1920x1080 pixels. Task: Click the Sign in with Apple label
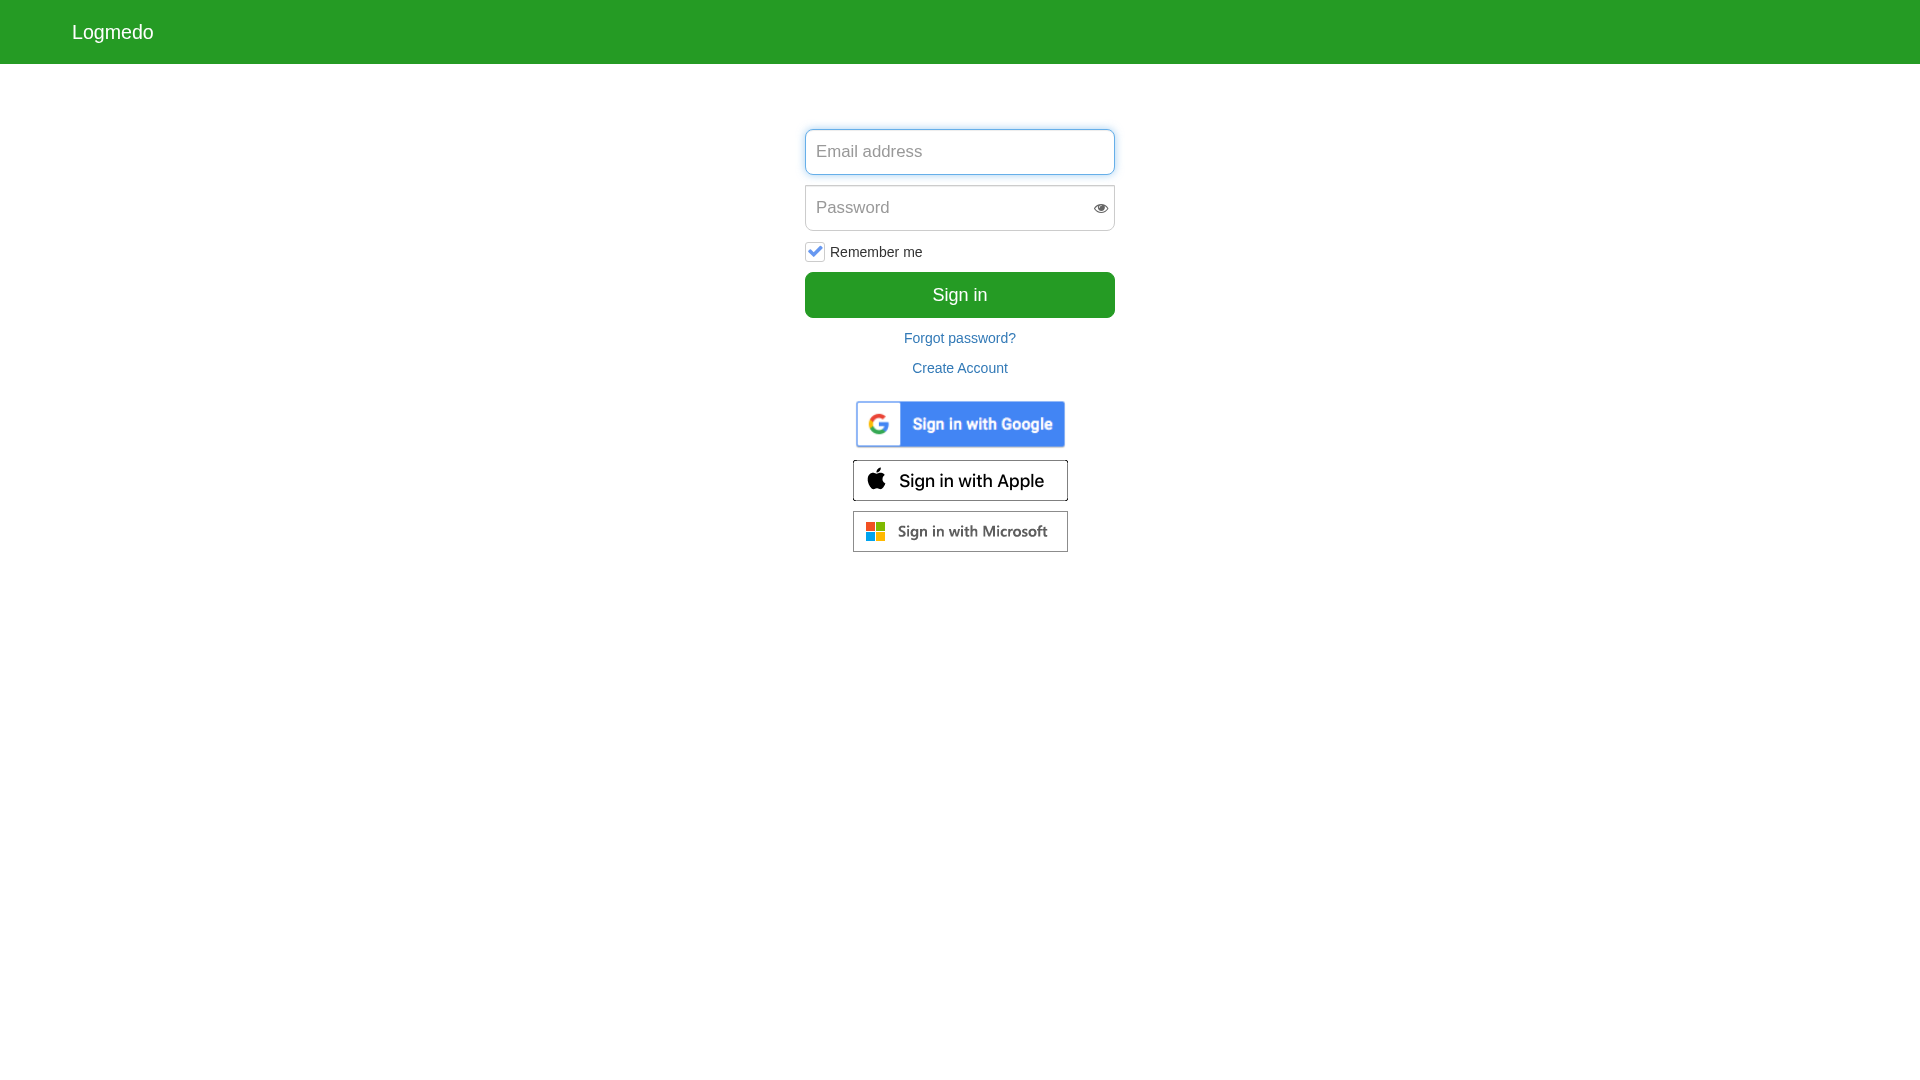pyautogui.click(x=971, y=481)
